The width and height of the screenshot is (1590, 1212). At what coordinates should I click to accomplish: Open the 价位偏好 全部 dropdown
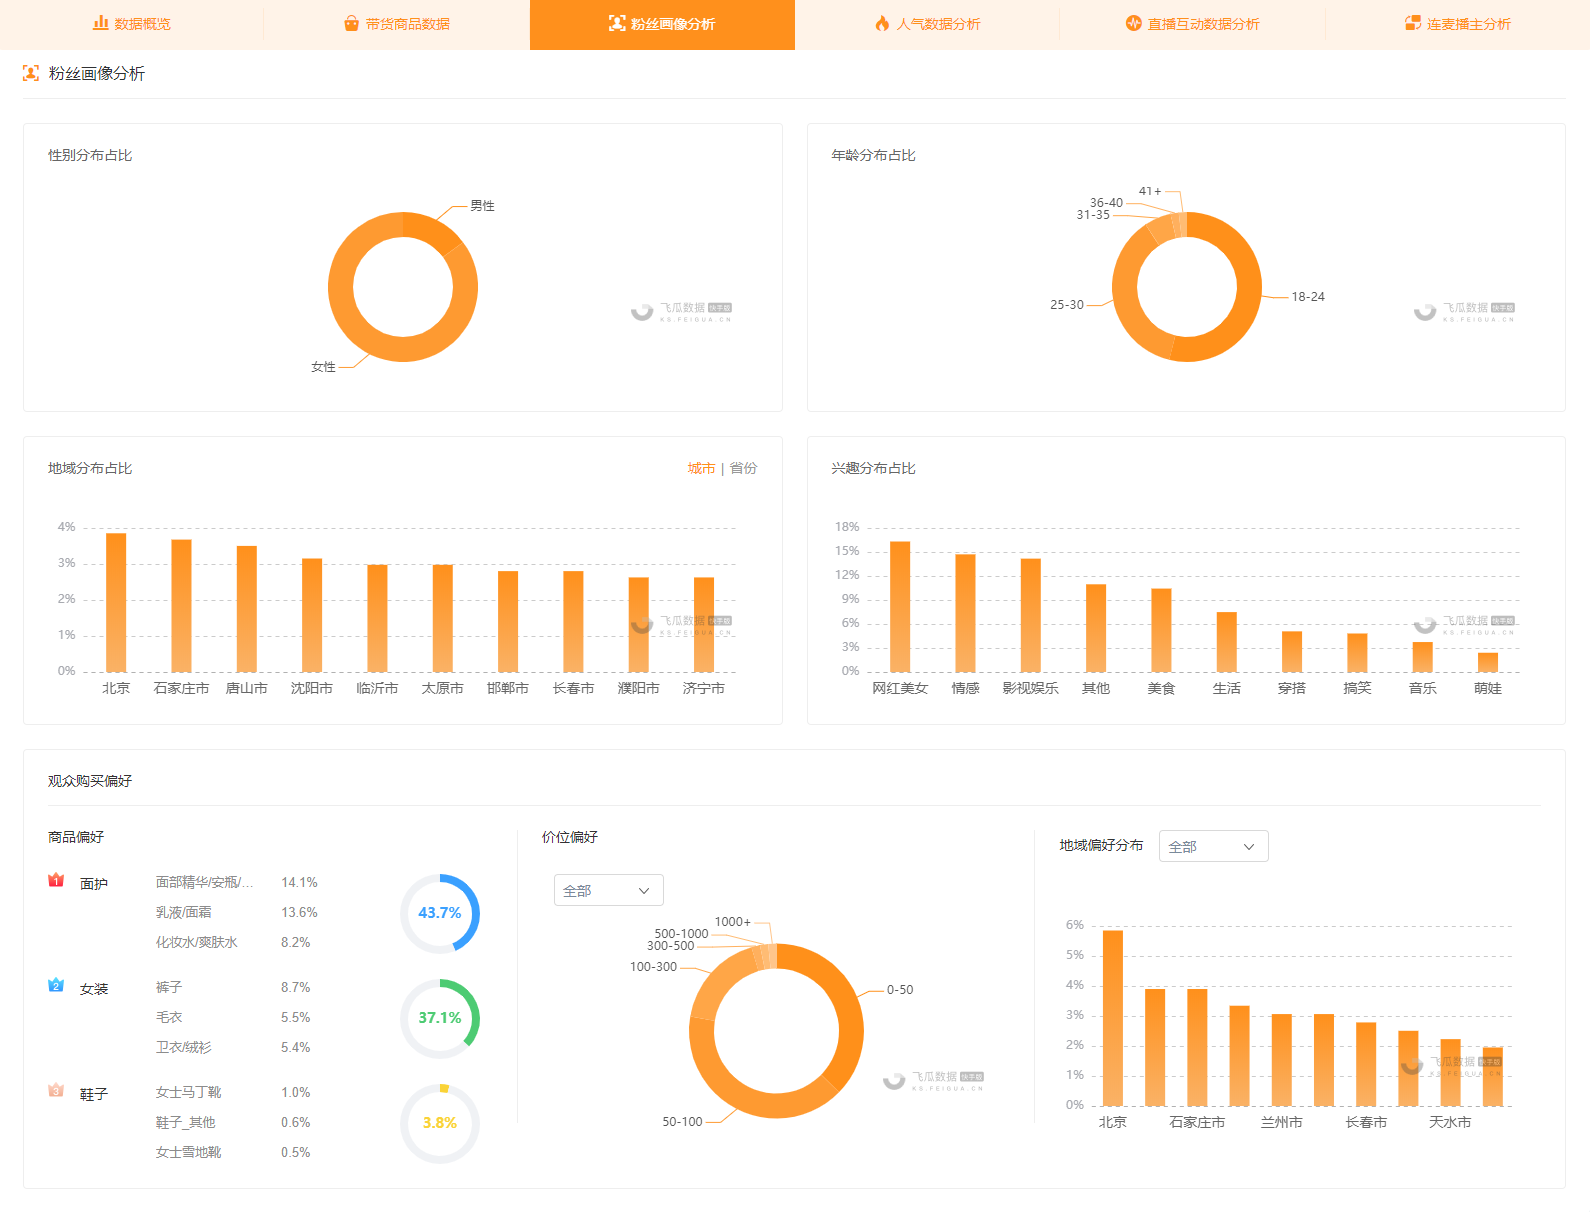coord(609,890)
